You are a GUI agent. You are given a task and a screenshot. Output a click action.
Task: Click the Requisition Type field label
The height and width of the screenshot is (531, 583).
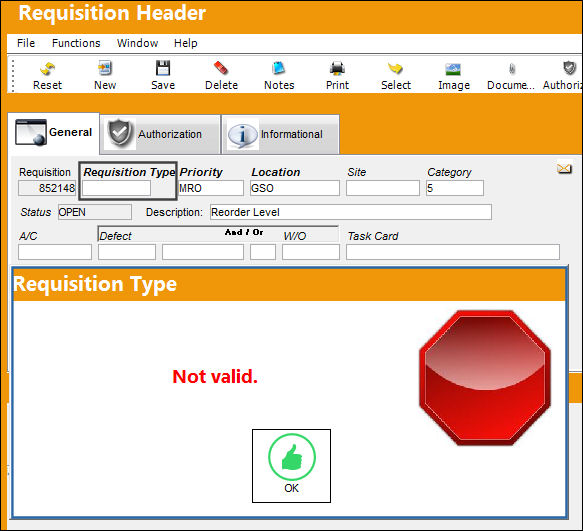tap(129, 172)
